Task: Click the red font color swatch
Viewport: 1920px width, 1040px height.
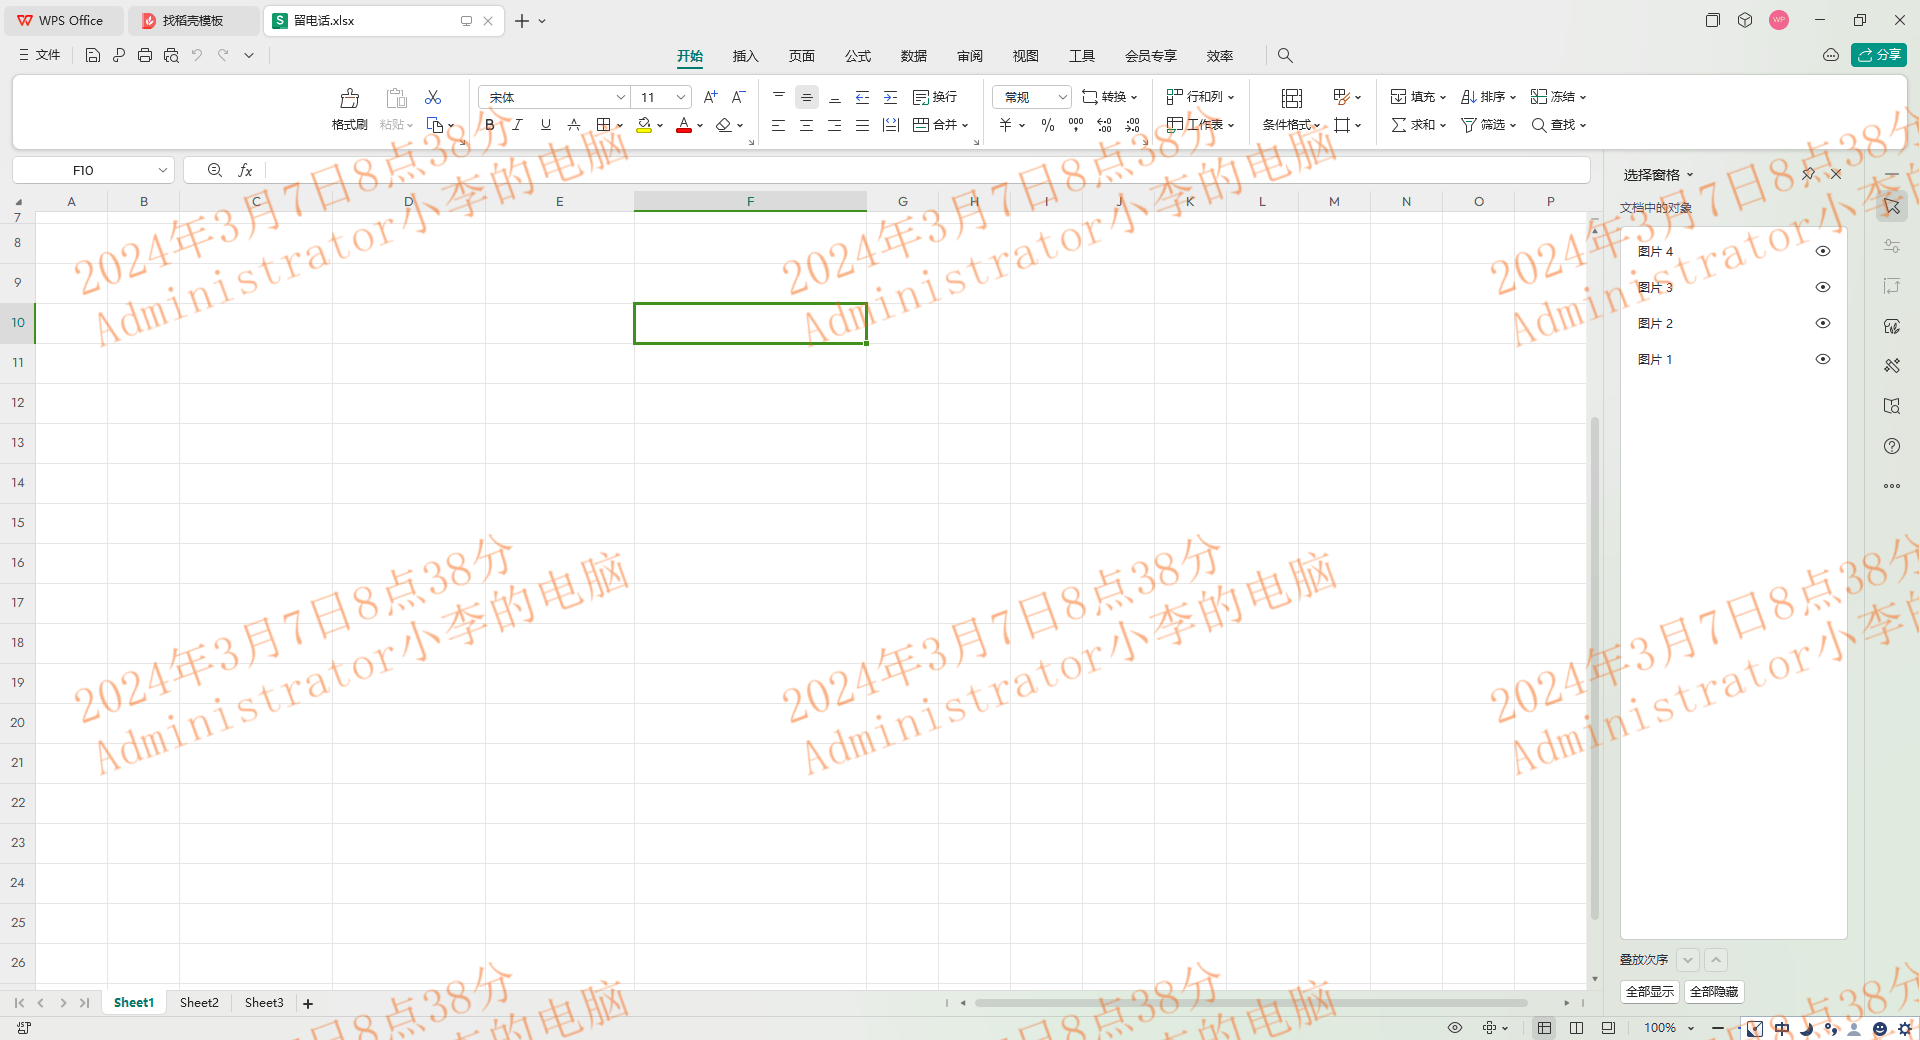Action: click(x=684, y=125)
